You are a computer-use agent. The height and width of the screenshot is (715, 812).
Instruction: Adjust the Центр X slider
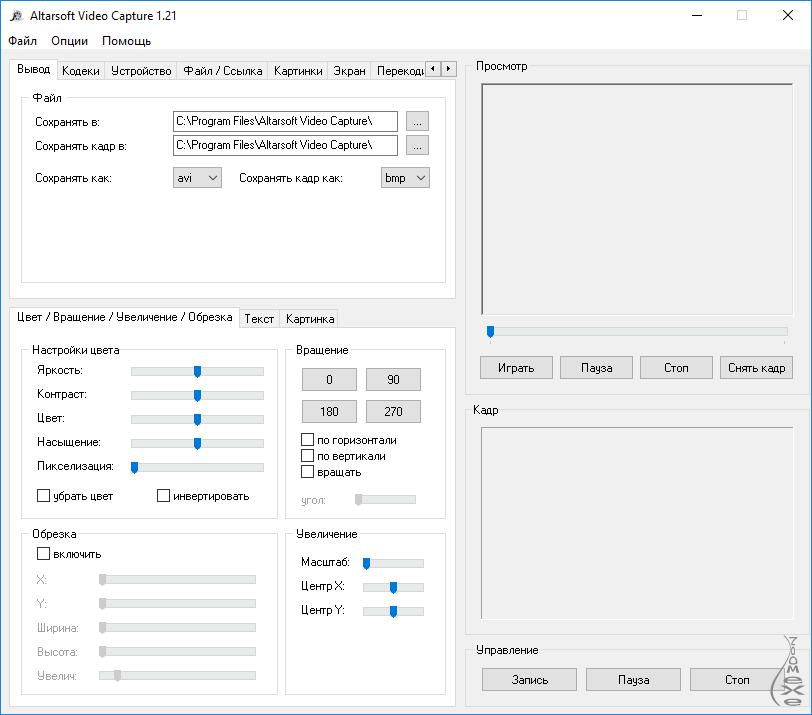tap(394, 587)
